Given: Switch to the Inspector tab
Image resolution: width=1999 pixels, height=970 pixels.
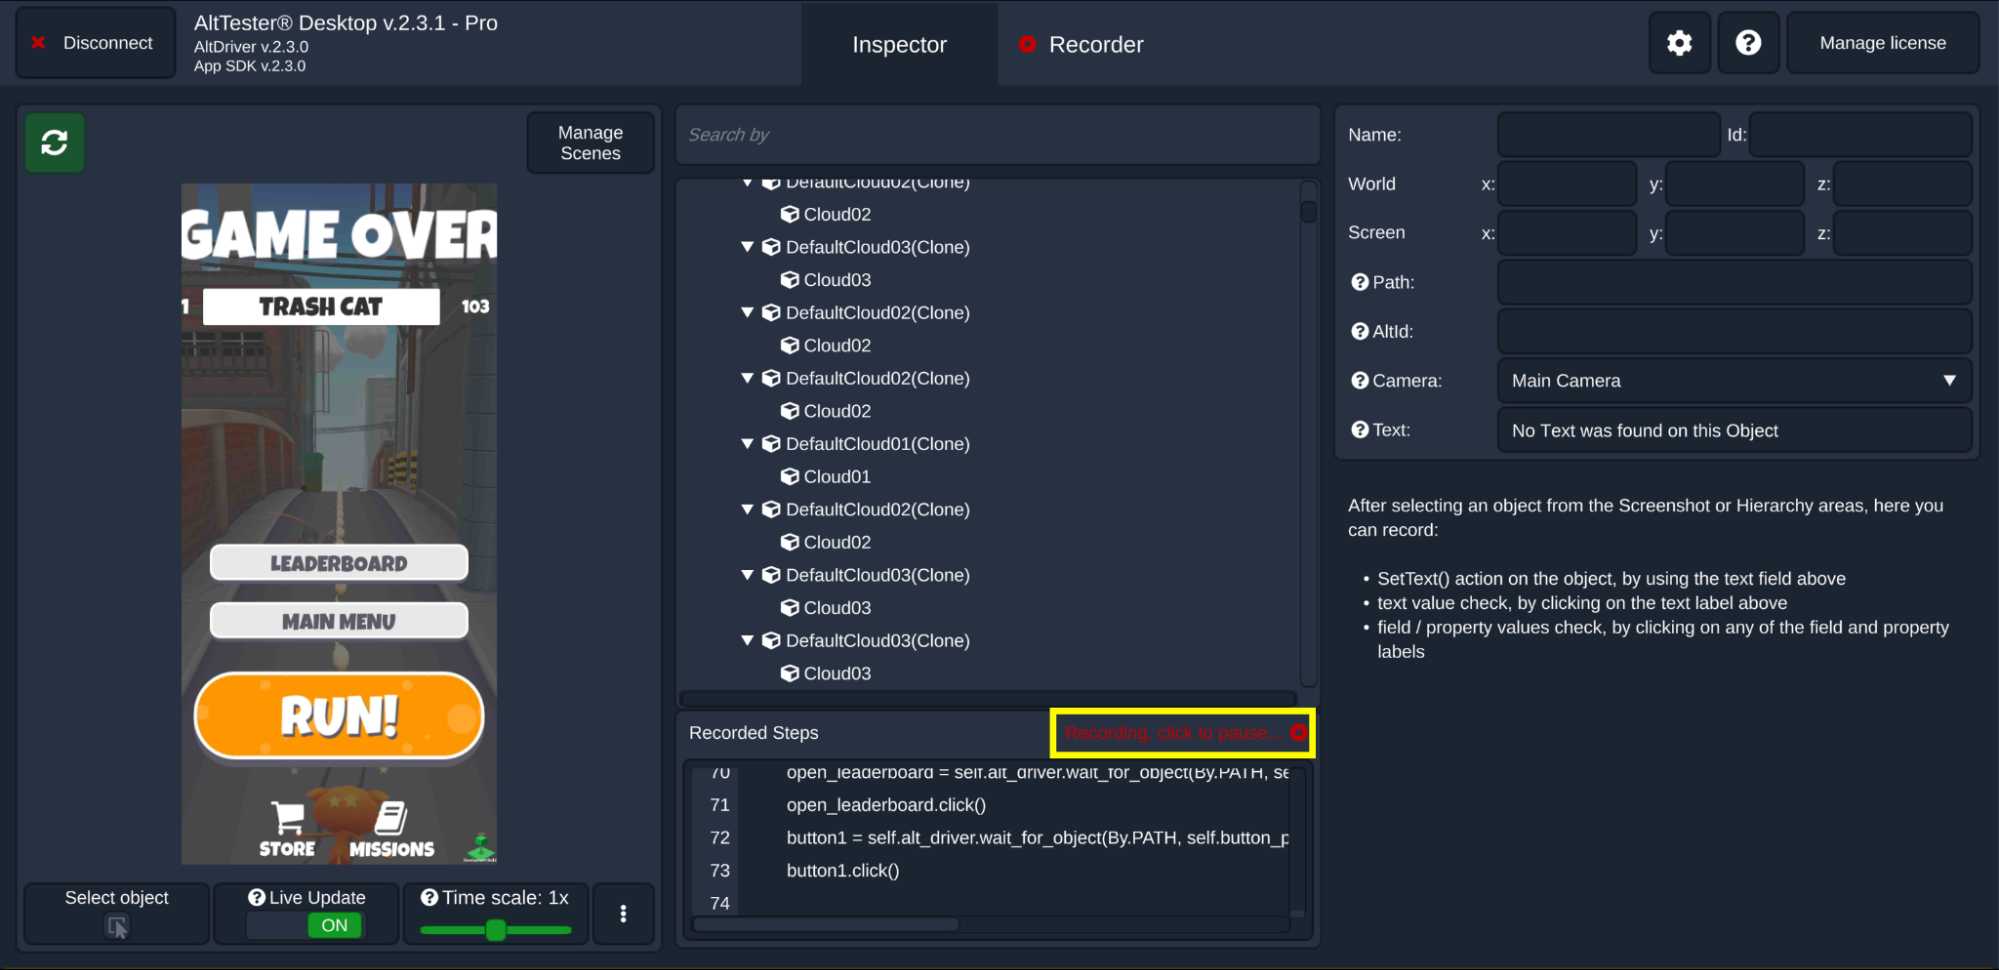Looking at the screenshot, I should coord(899,44).
